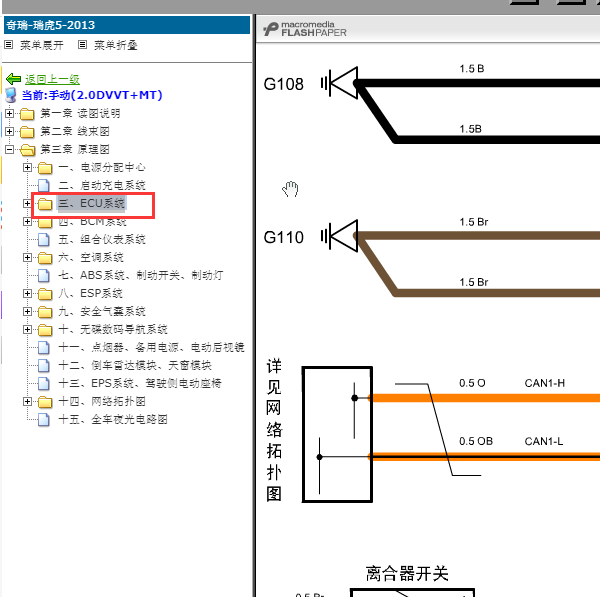Select 第三章 原理图 chapter

75,149
